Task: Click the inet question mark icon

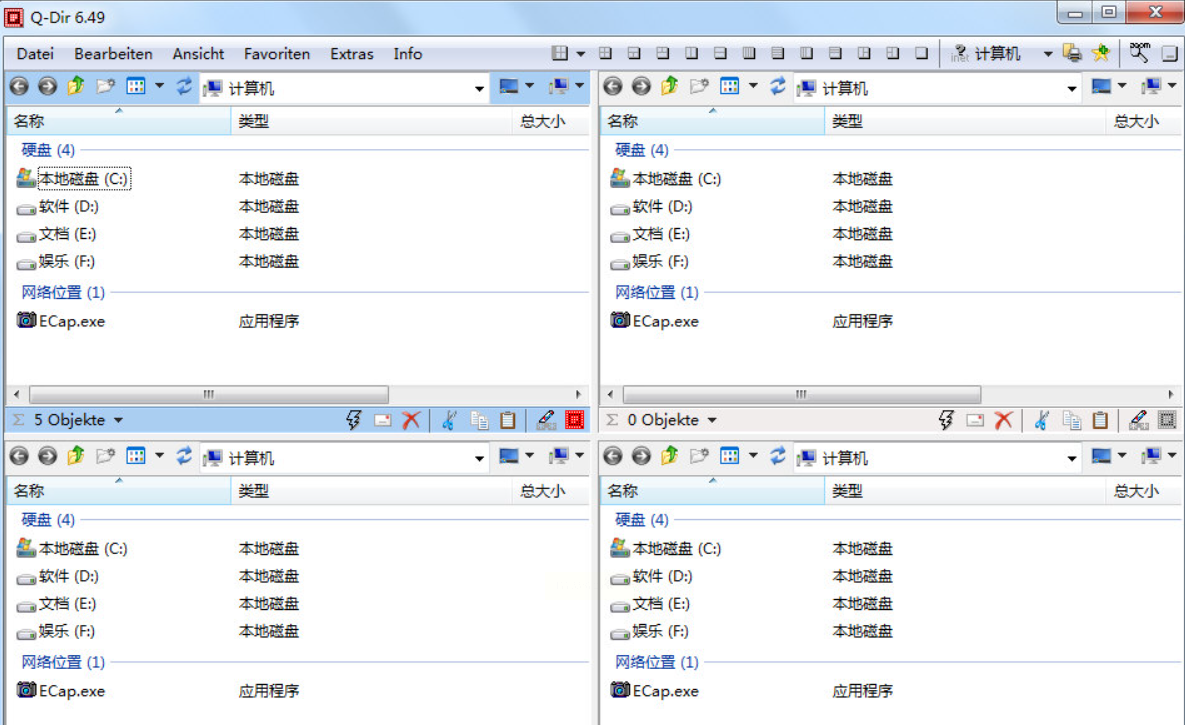Action: coord(960,53)
